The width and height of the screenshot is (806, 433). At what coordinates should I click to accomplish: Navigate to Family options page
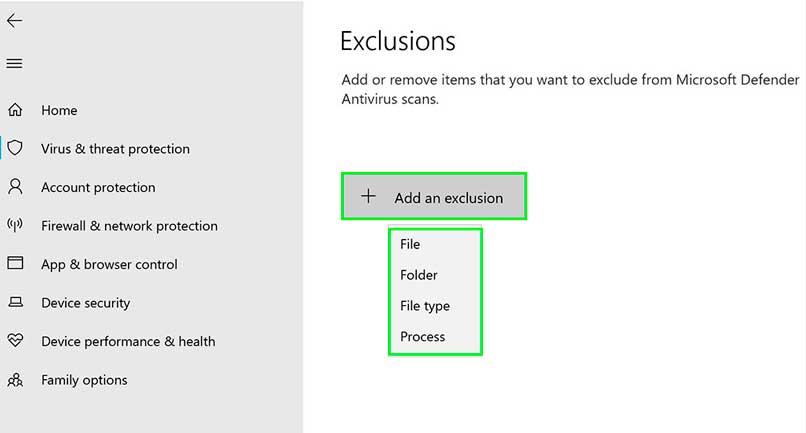pyautogui.click(x=84, y=380)
